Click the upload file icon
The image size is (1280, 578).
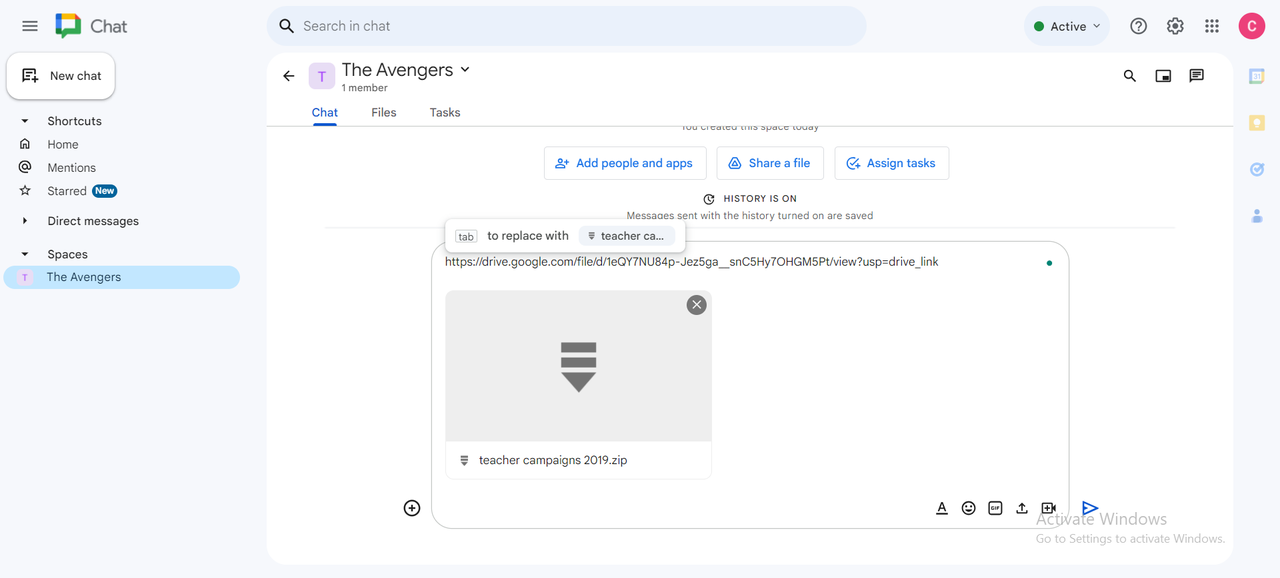coord(1022,508)
